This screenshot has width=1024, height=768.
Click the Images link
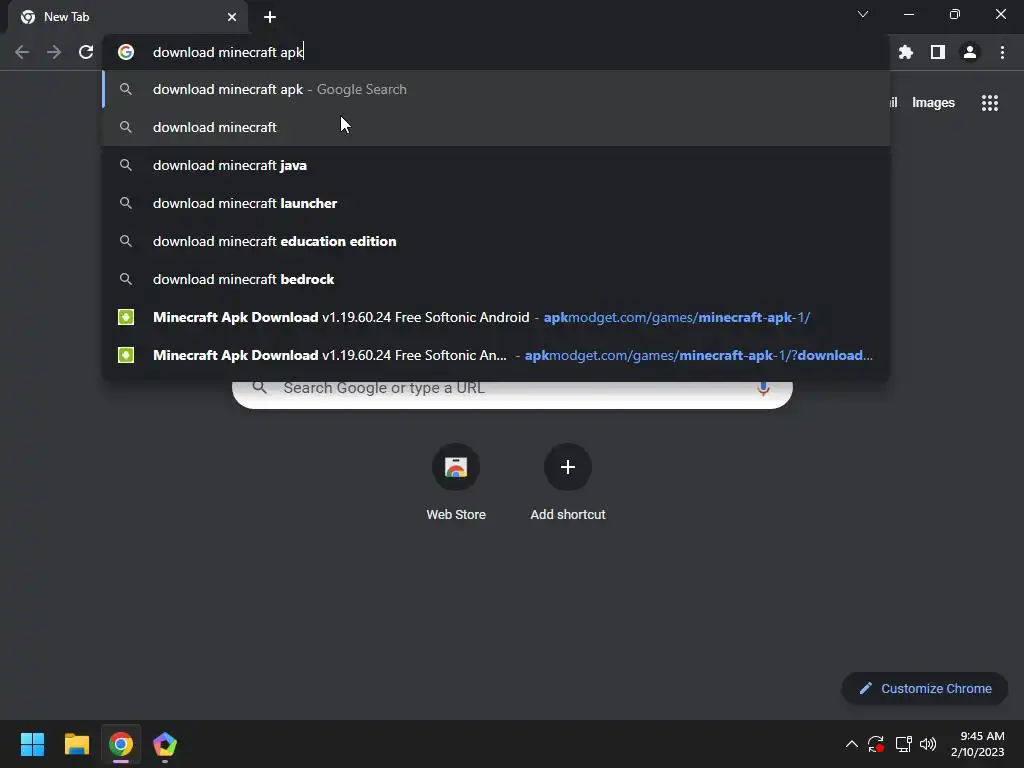click(933, 103)
